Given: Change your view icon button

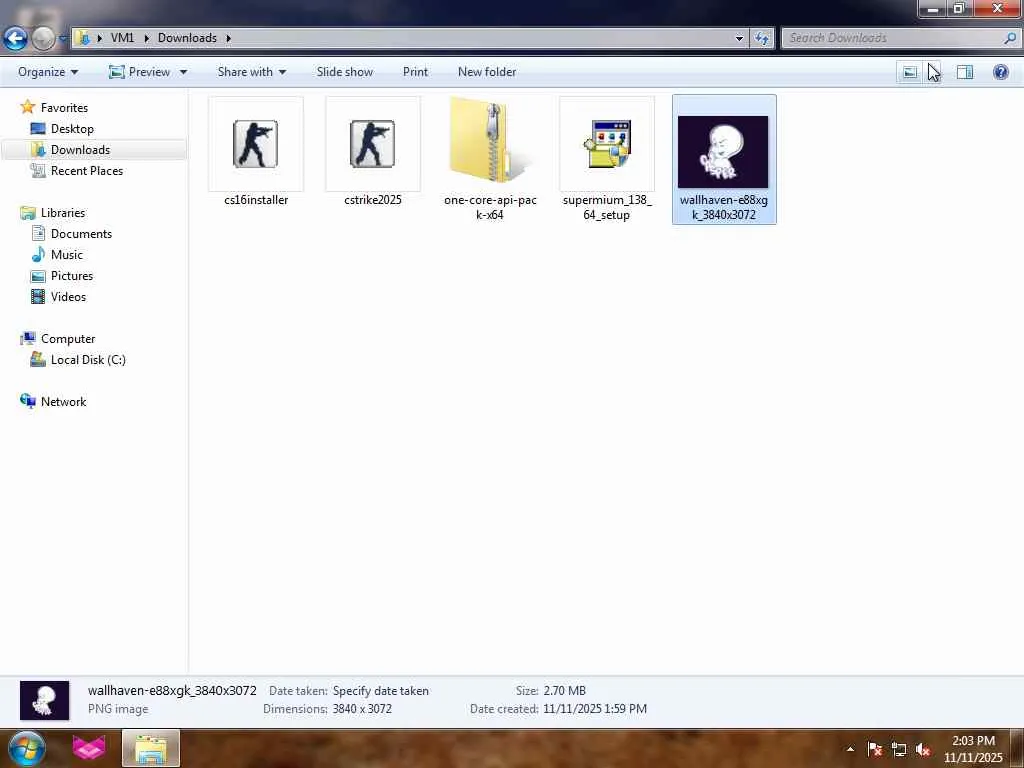Looking at the screenshot, I should (909, 72).
